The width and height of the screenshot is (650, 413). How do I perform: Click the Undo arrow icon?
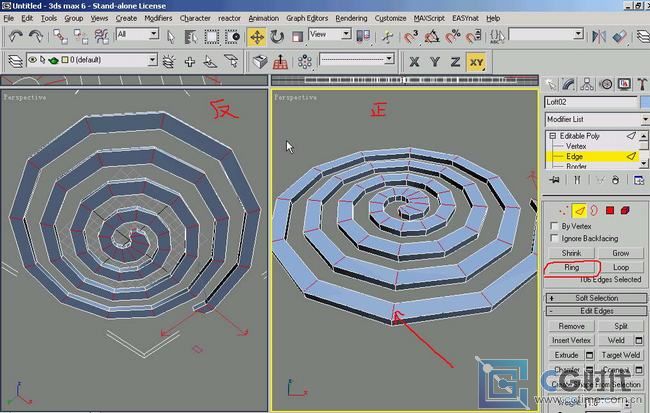tap(16, 36)
